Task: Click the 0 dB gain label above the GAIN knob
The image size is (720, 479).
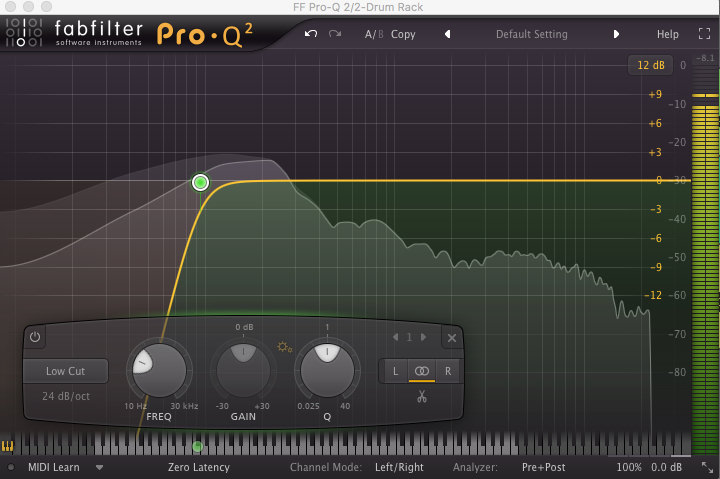Action: tap(244, 327)
